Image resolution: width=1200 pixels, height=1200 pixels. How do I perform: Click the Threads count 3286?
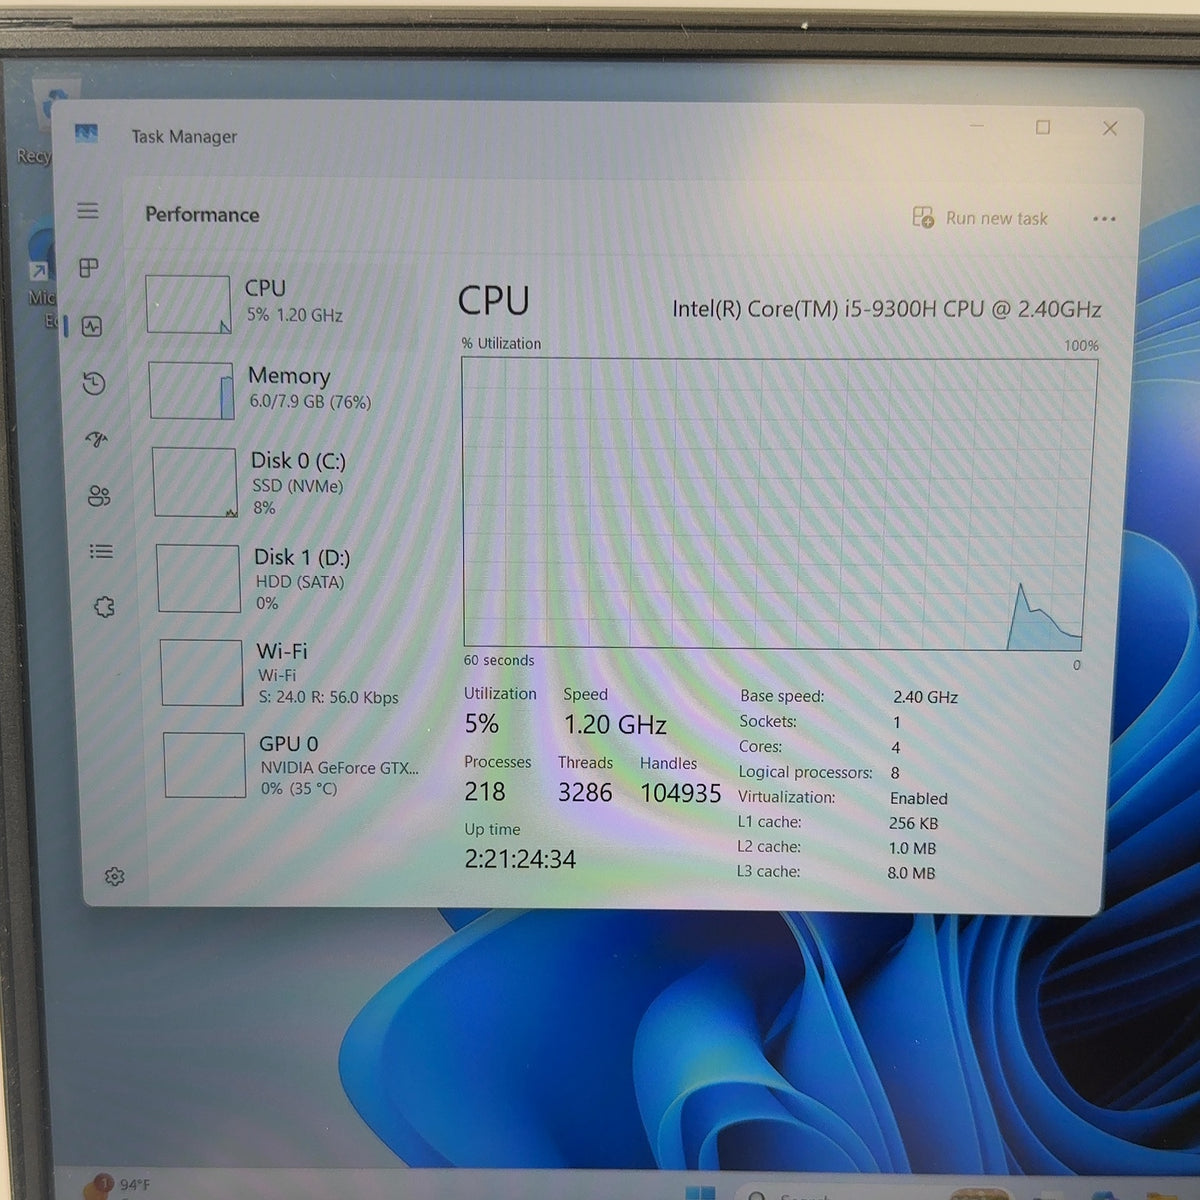click(x=585, y=793)
